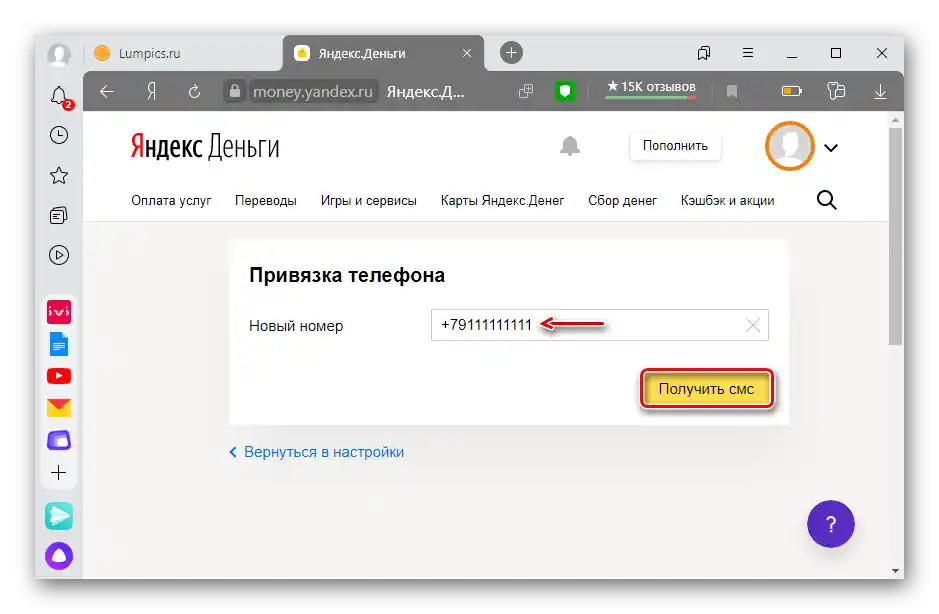Close the Яндекс.Деньги tab

467,53
